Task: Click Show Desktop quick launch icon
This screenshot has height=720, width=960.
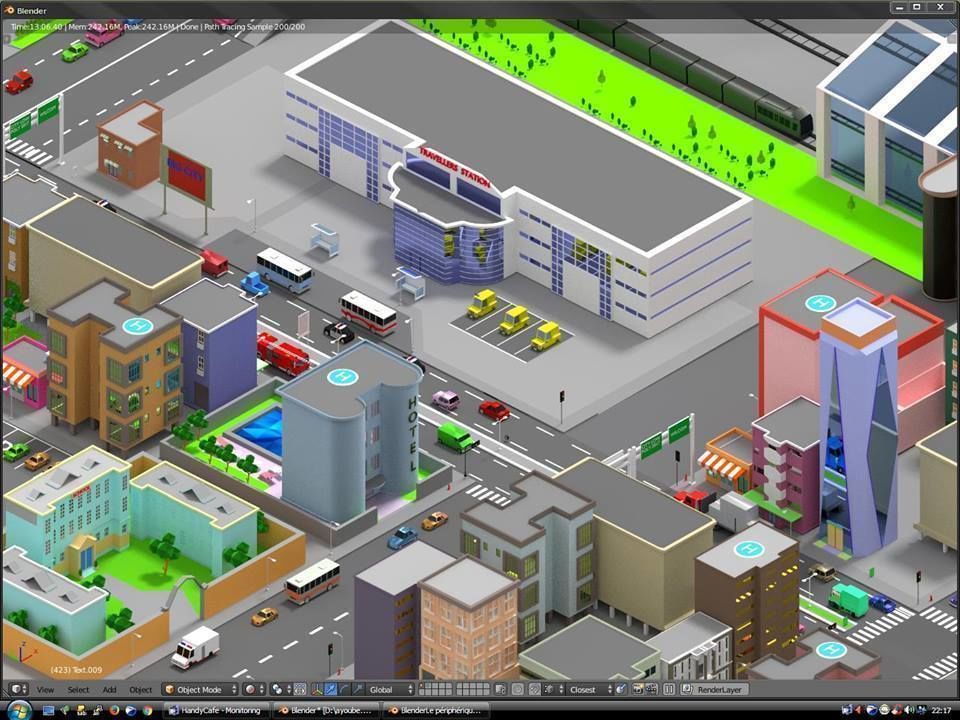Action: tap(48, 711)
